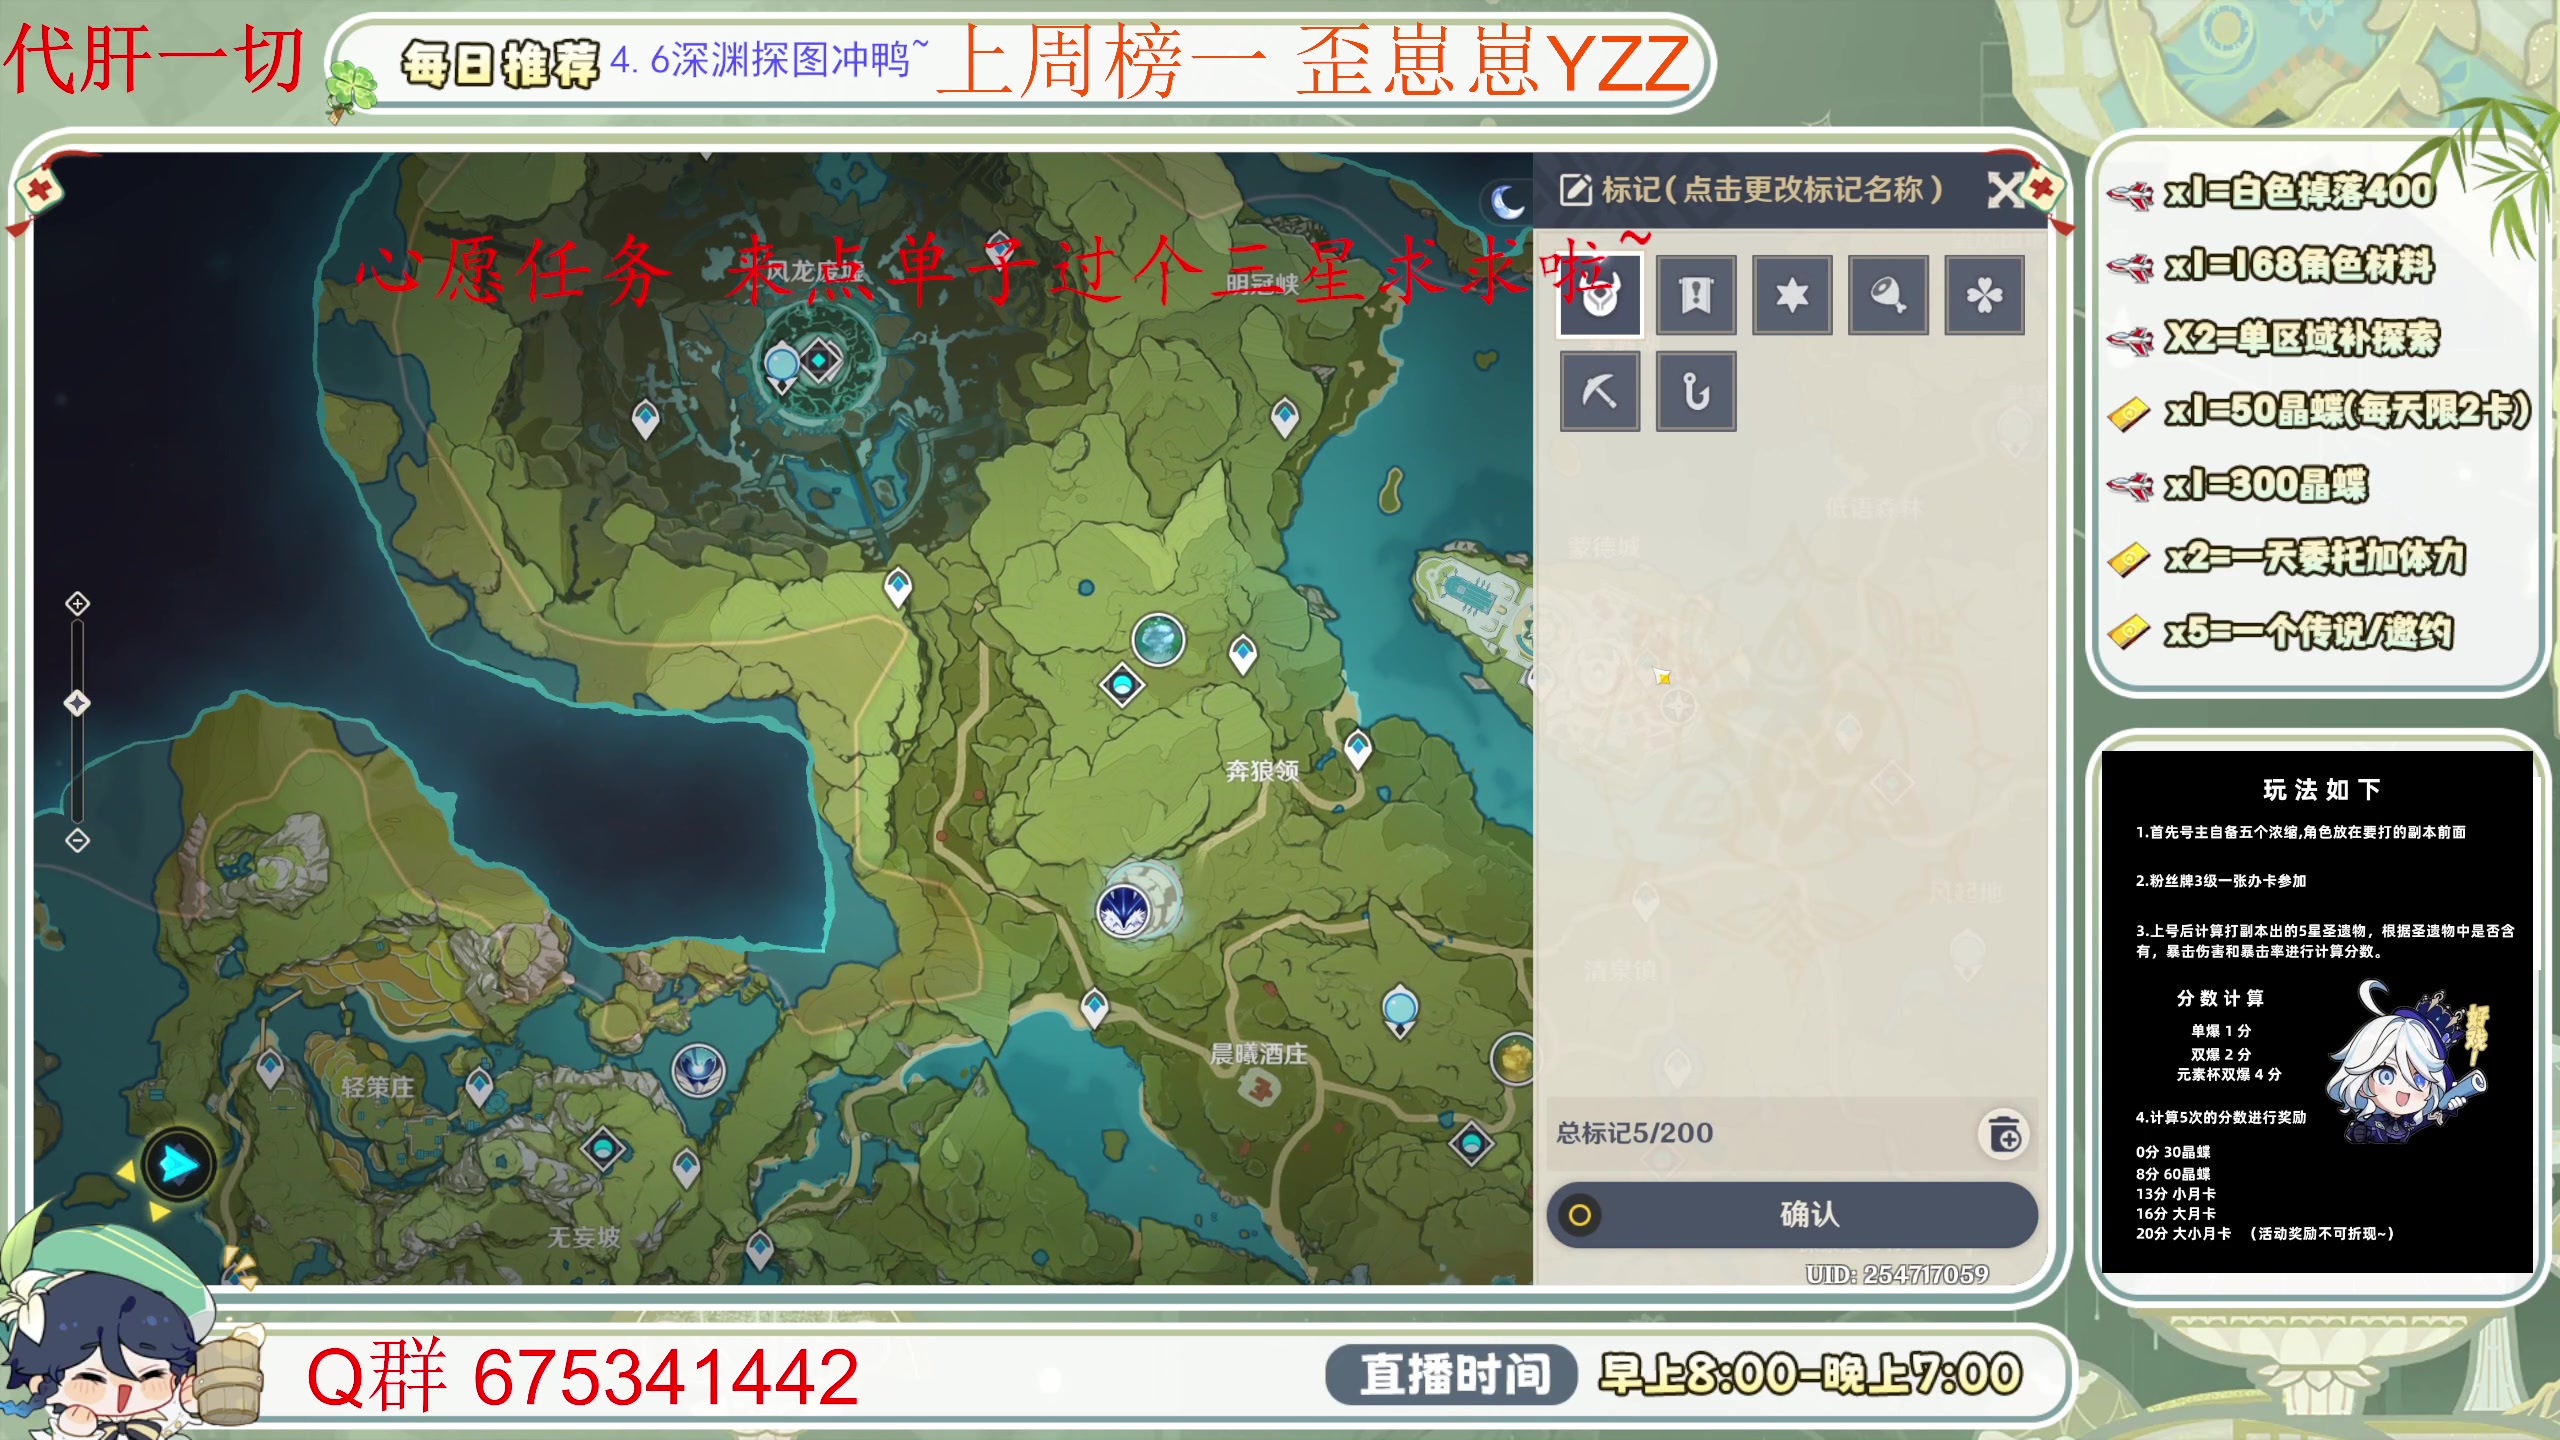Select waypoint directly south of Stormterror's Lair
This screenshot has height=1440, width=2560.
898,587
